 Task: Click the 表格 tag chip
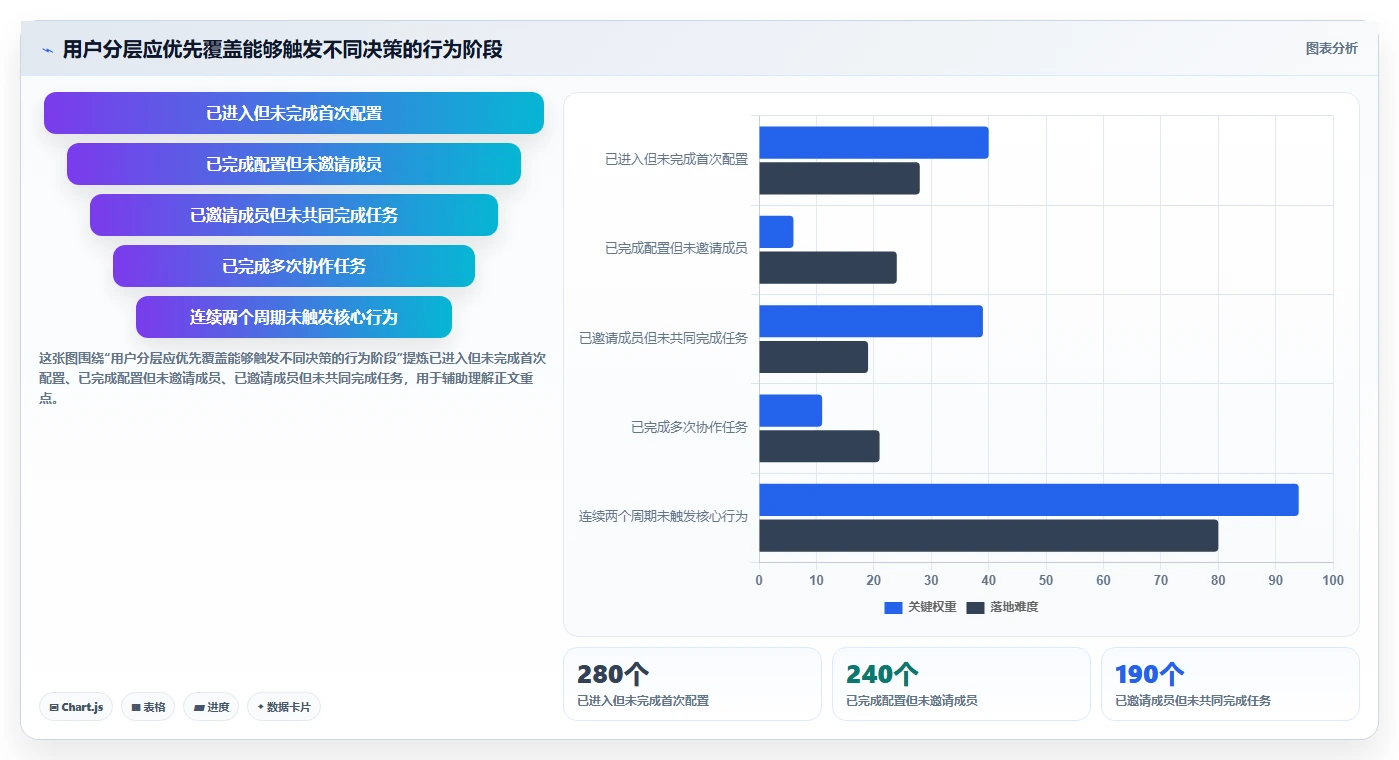(x=148, y=707)
